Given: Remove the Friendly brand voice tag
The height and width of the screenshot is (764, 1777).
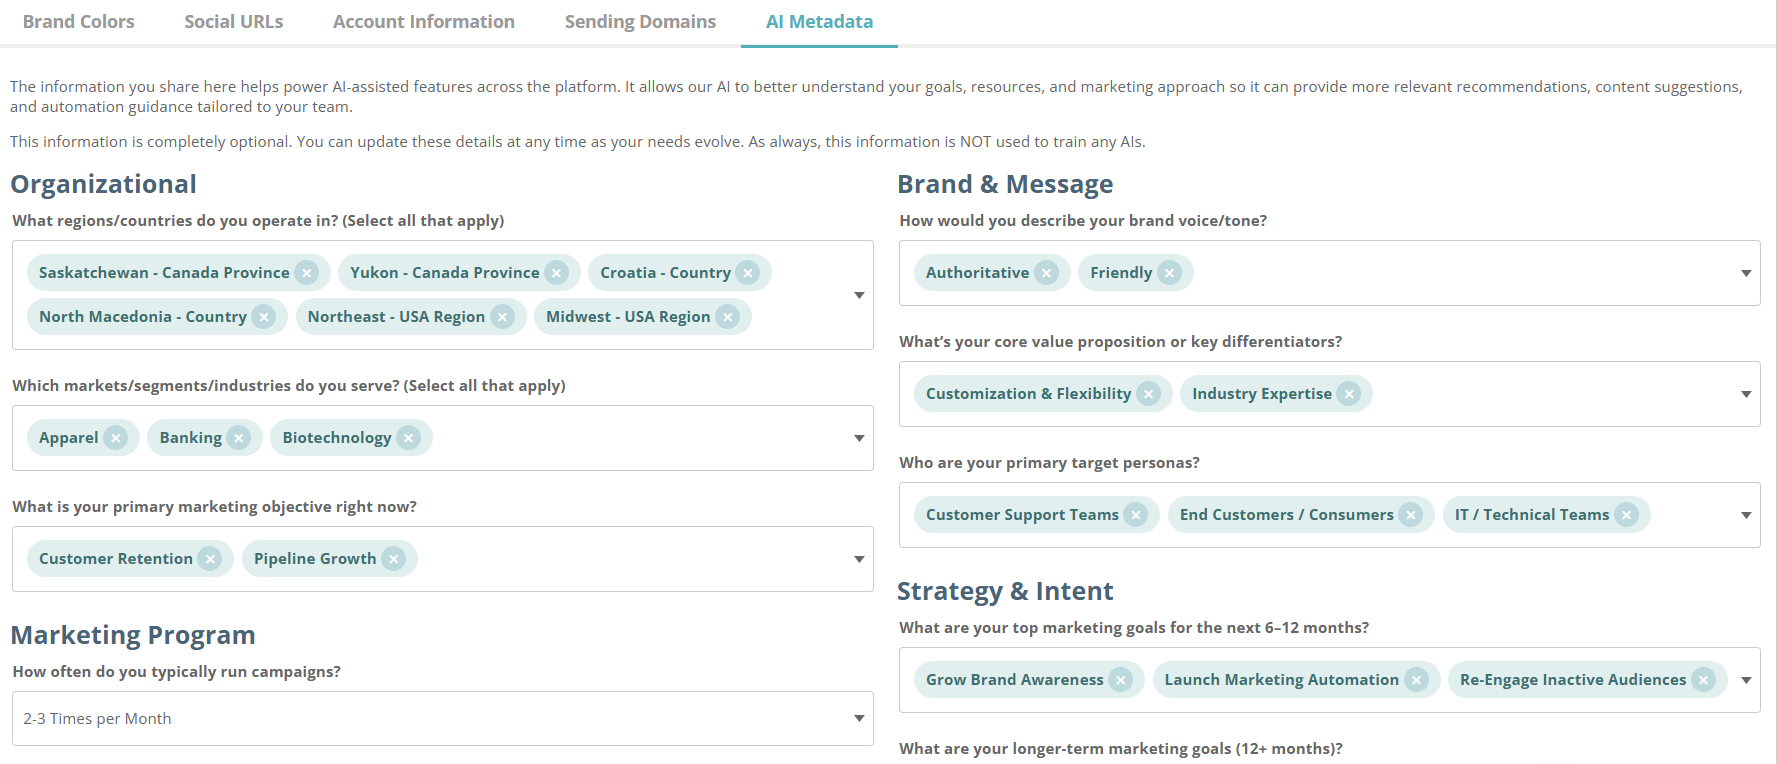Looking at the screenshot, I should (1170, 273).
